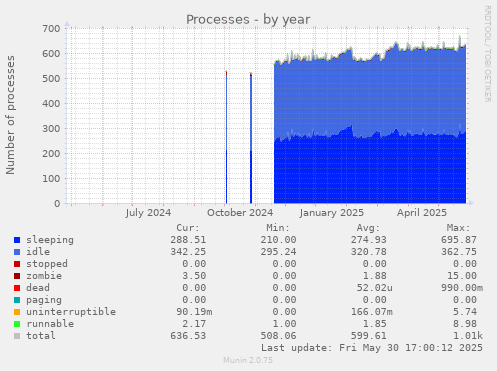Click the 'April 2025' x-axis label
This screenshot has height=371, width=497.
[422, 213]
